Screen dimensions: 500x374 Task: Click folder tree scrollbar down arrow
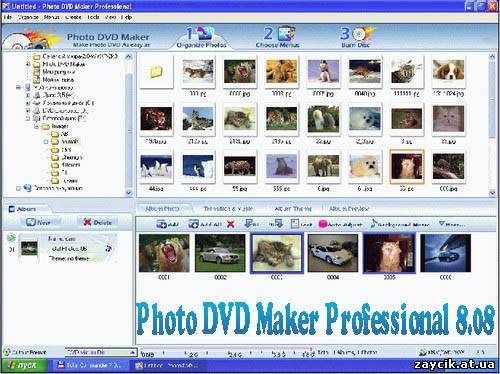pyautogui.click(x=129, y=193)
